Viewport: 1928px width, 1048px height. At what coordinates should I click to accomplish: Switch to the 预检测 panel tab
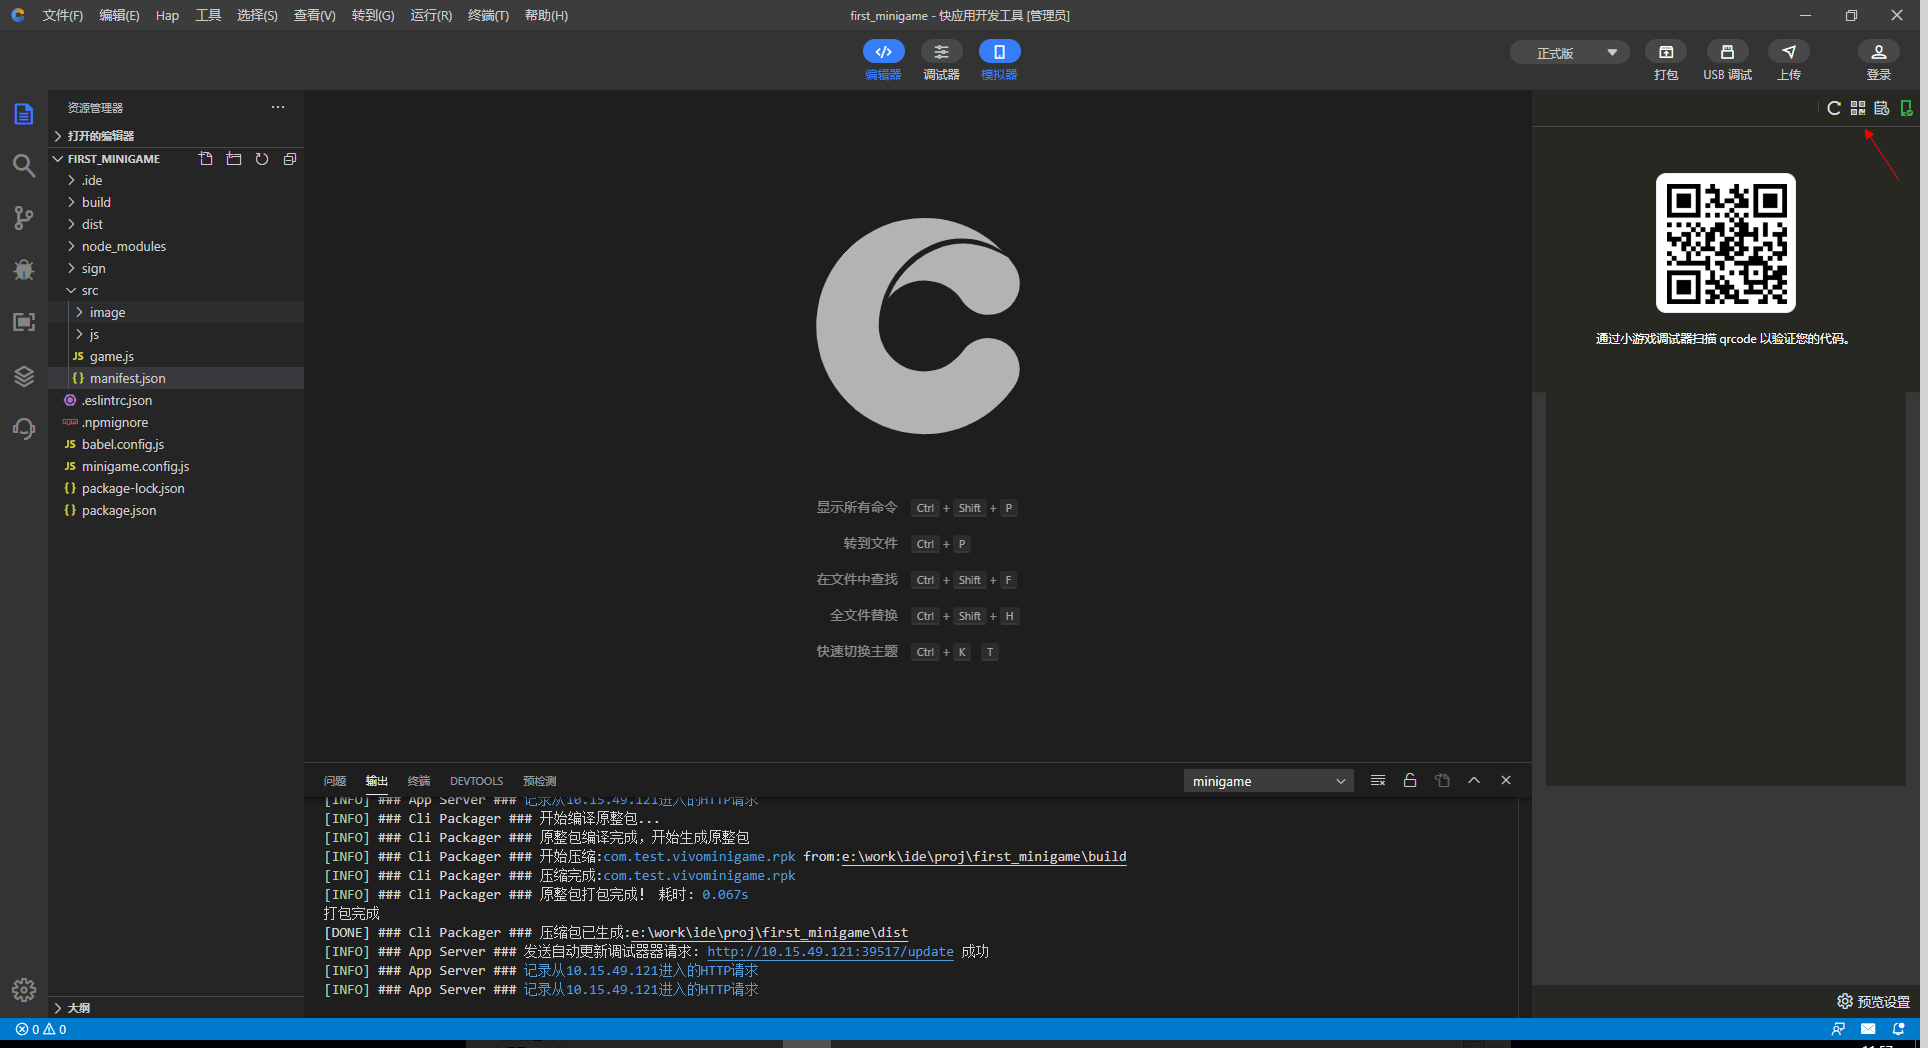(539, 781)
